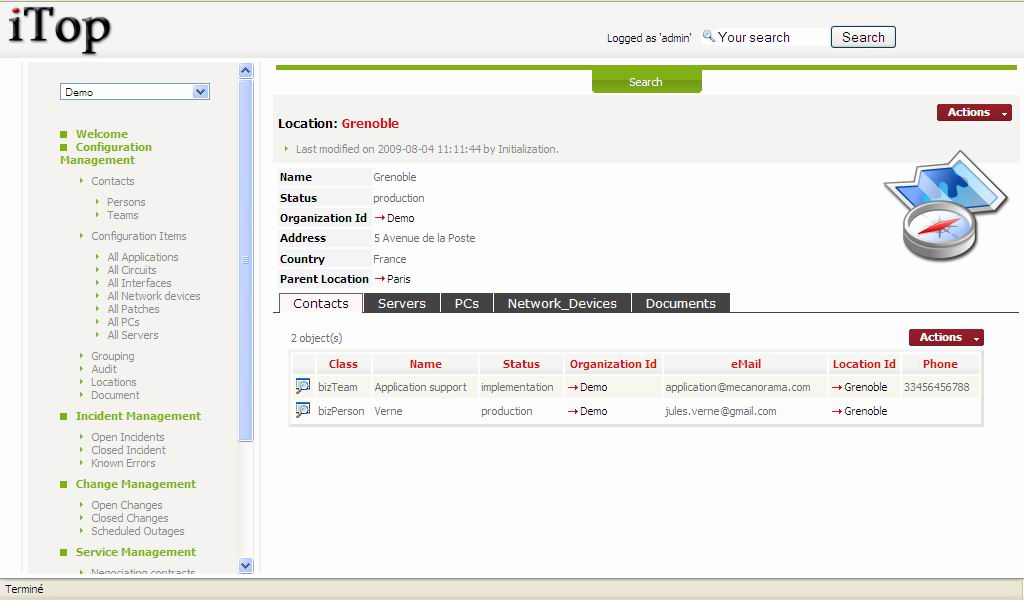Screen dimensions: 1024x600
Task: Open Audit in sidebar
Action: (x=104, y=369)
